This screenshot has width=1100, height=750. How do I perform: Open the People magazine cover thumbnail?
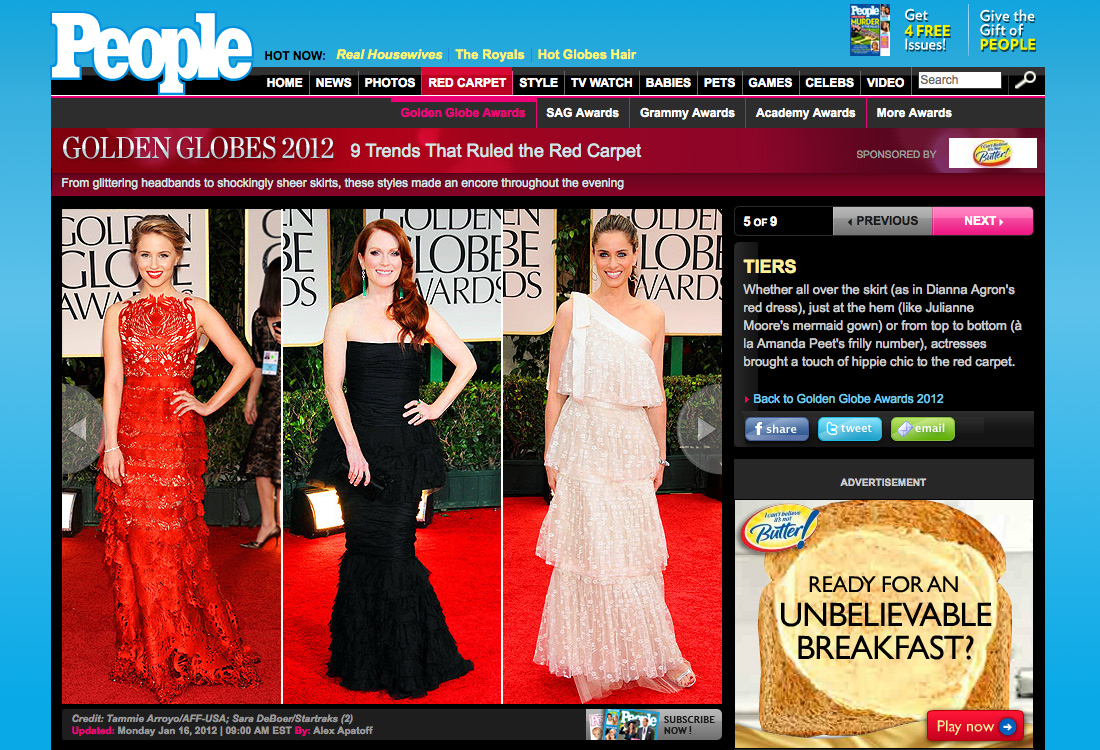point(869,30)
